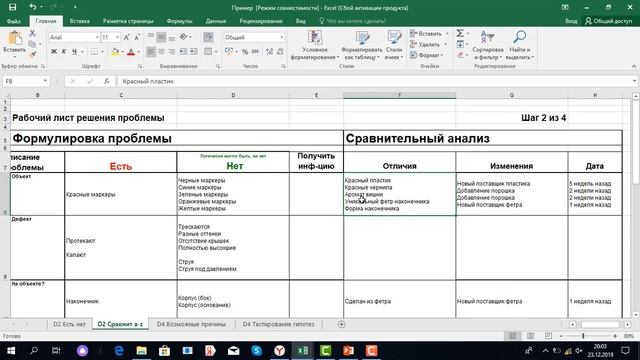This screenshot has width=640, height=360.
Task: Click decrease indent icon
Action: 183,52
